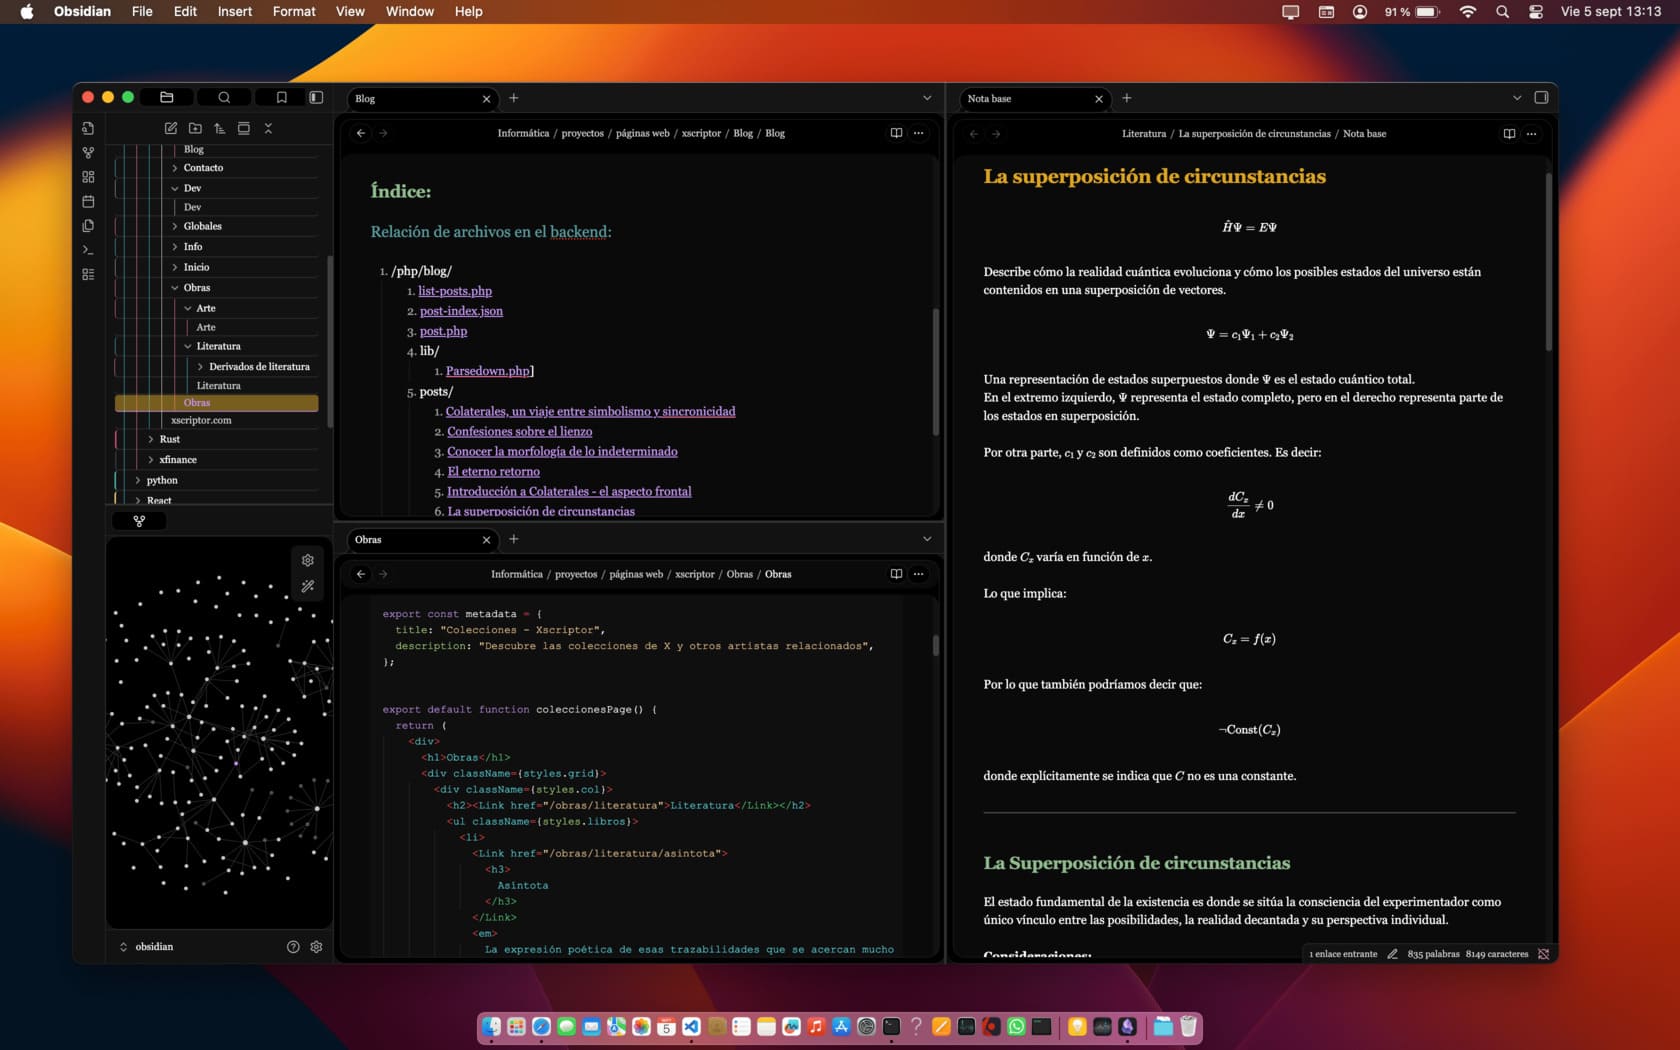
Task: Click the Nota base pane scrollbar
Action: 1548,262
